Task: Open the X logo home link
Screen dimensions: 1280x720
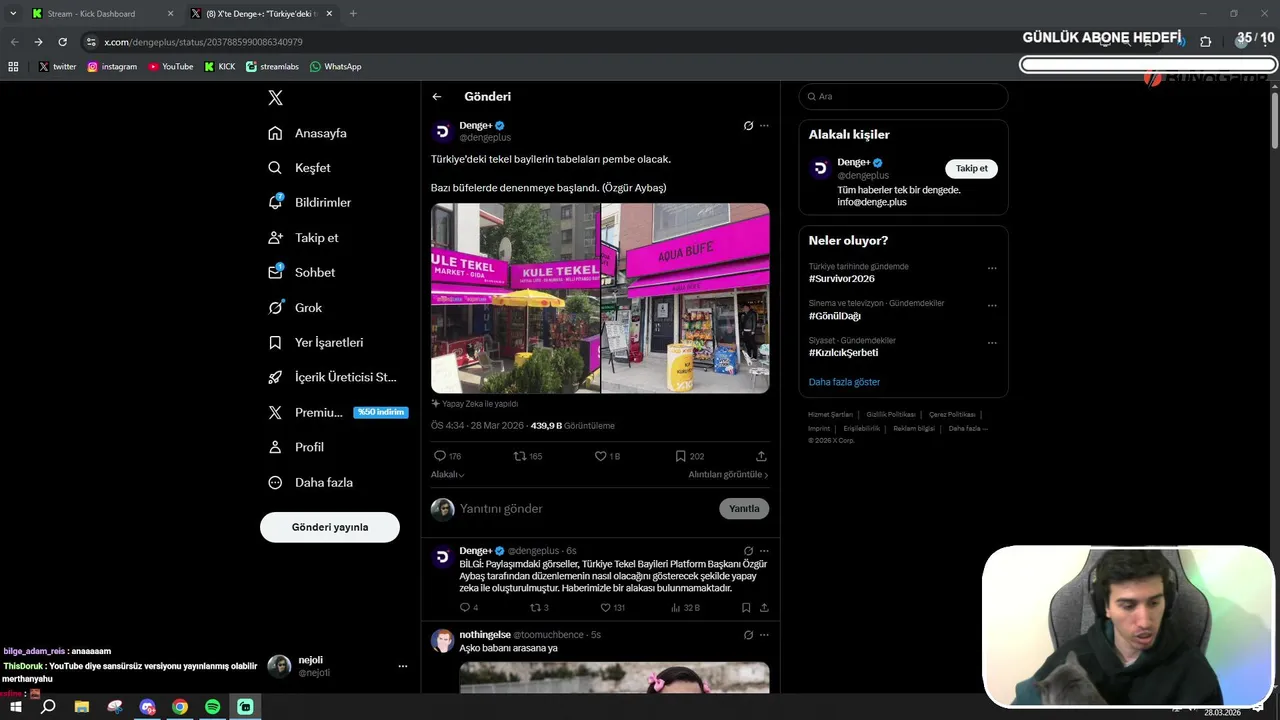Action: 275,97
